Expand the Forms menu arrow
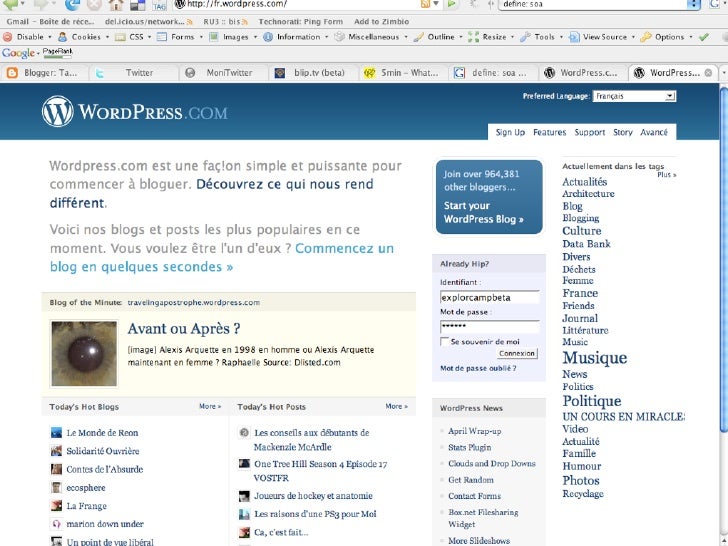This screenshot has height=546, width=728. pos(201,37)
